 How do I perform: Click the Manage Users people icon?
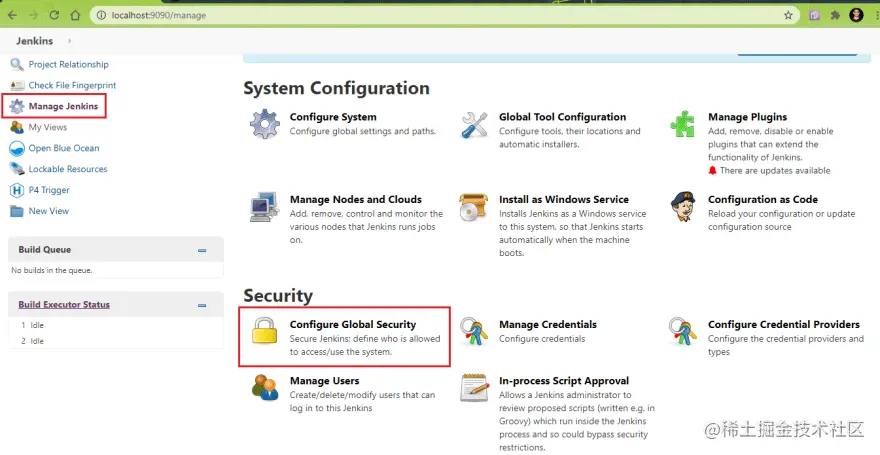pyautogui.click(x=265, y=387)
